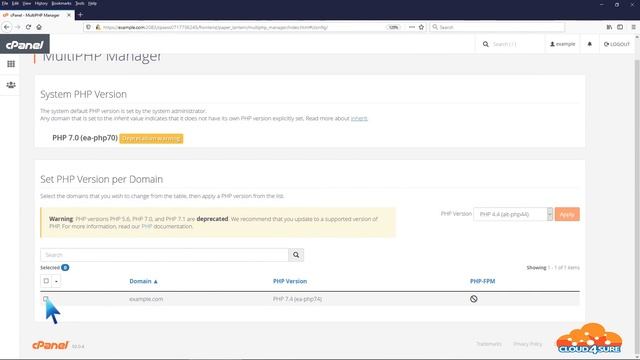Click the cPanel header search field
The width and height of the screenshot is (640, 360).
(x=514, y=44)
